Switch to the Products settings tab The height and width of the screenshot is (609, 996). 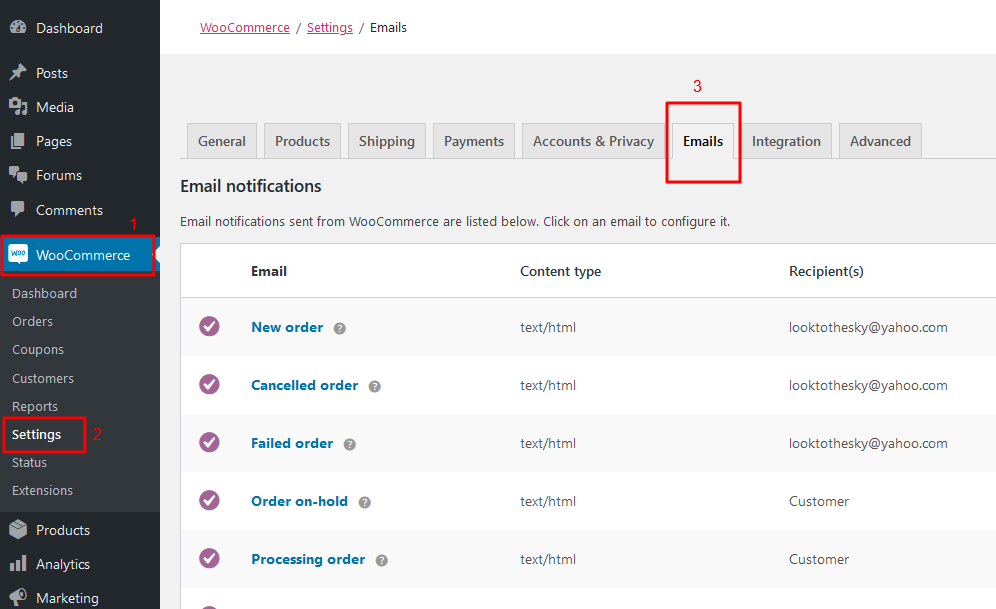[302, 141]
